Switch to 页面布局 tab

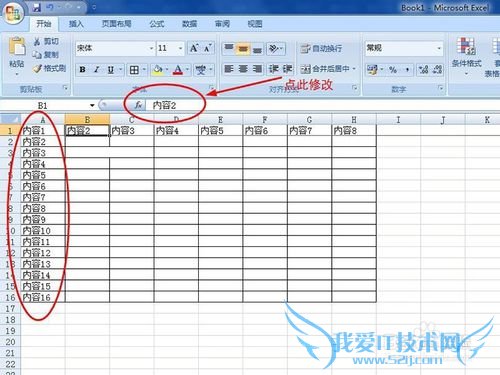click(116, 24)
